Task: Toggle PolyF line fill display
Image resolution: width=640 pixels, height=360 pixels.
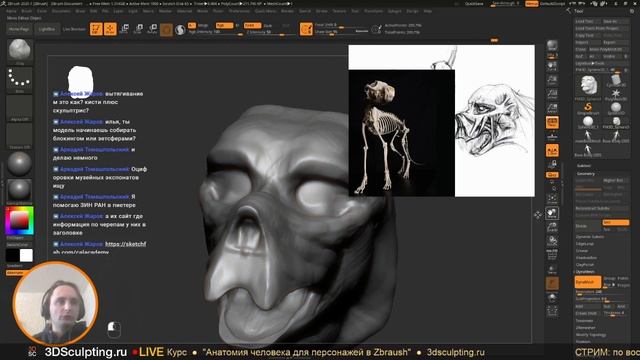Action: (x=552, y=255)
